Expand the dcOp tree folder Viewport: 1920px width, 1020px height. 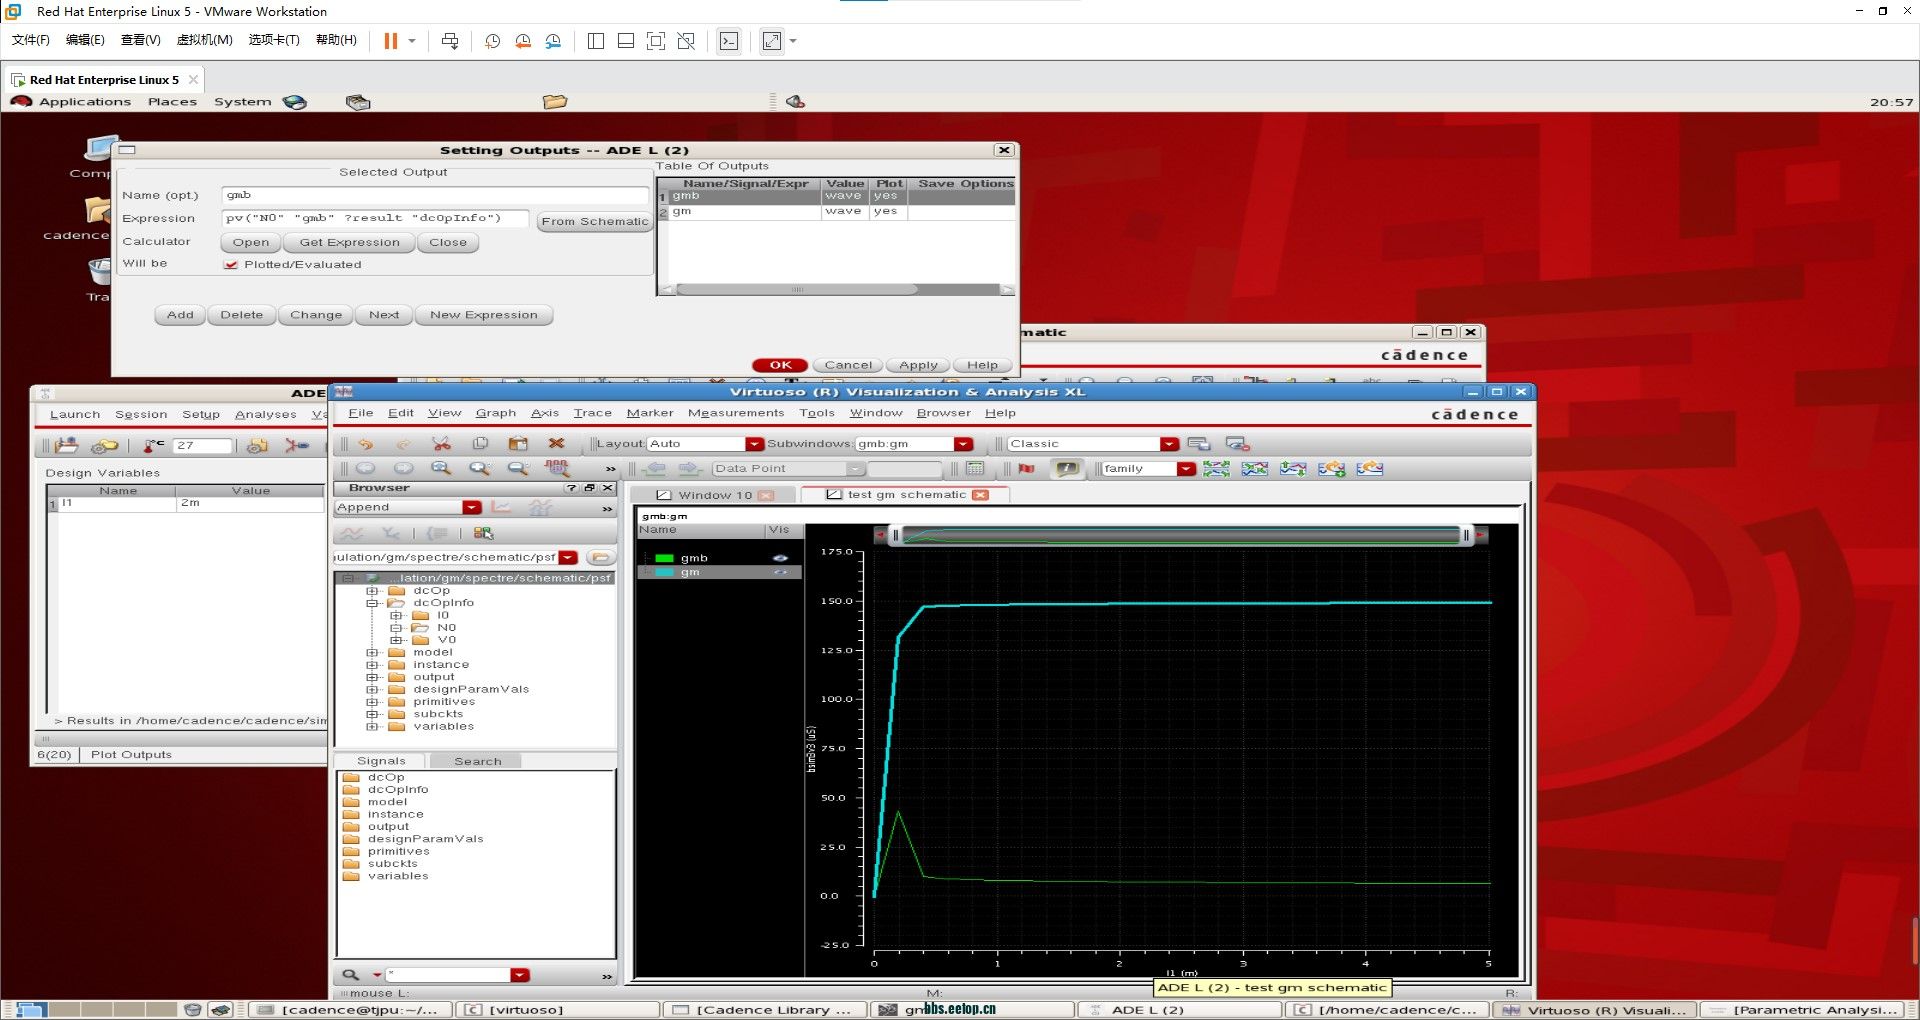pyautogui.click(x=372, y=591)
